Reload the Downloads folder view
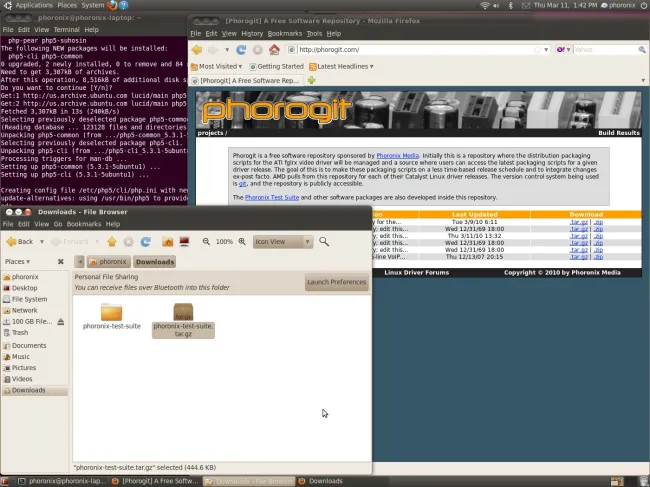Viewport: 650px width, 487px height. pyautogui.click(x=146, y=241)
